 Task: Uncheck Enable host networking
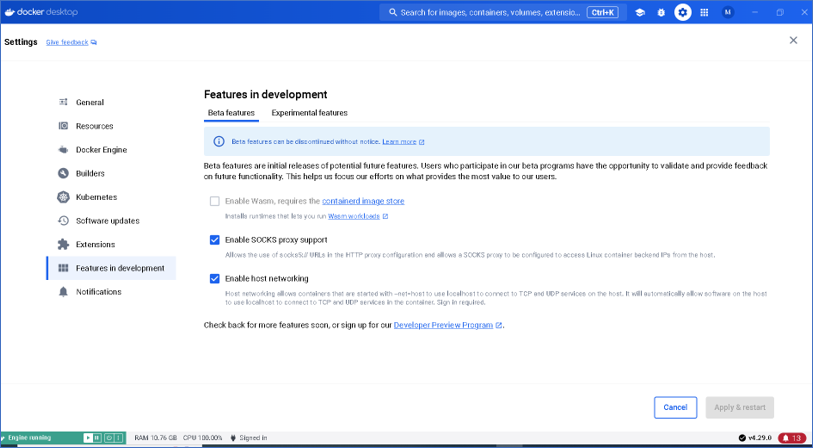pos(215,278)
